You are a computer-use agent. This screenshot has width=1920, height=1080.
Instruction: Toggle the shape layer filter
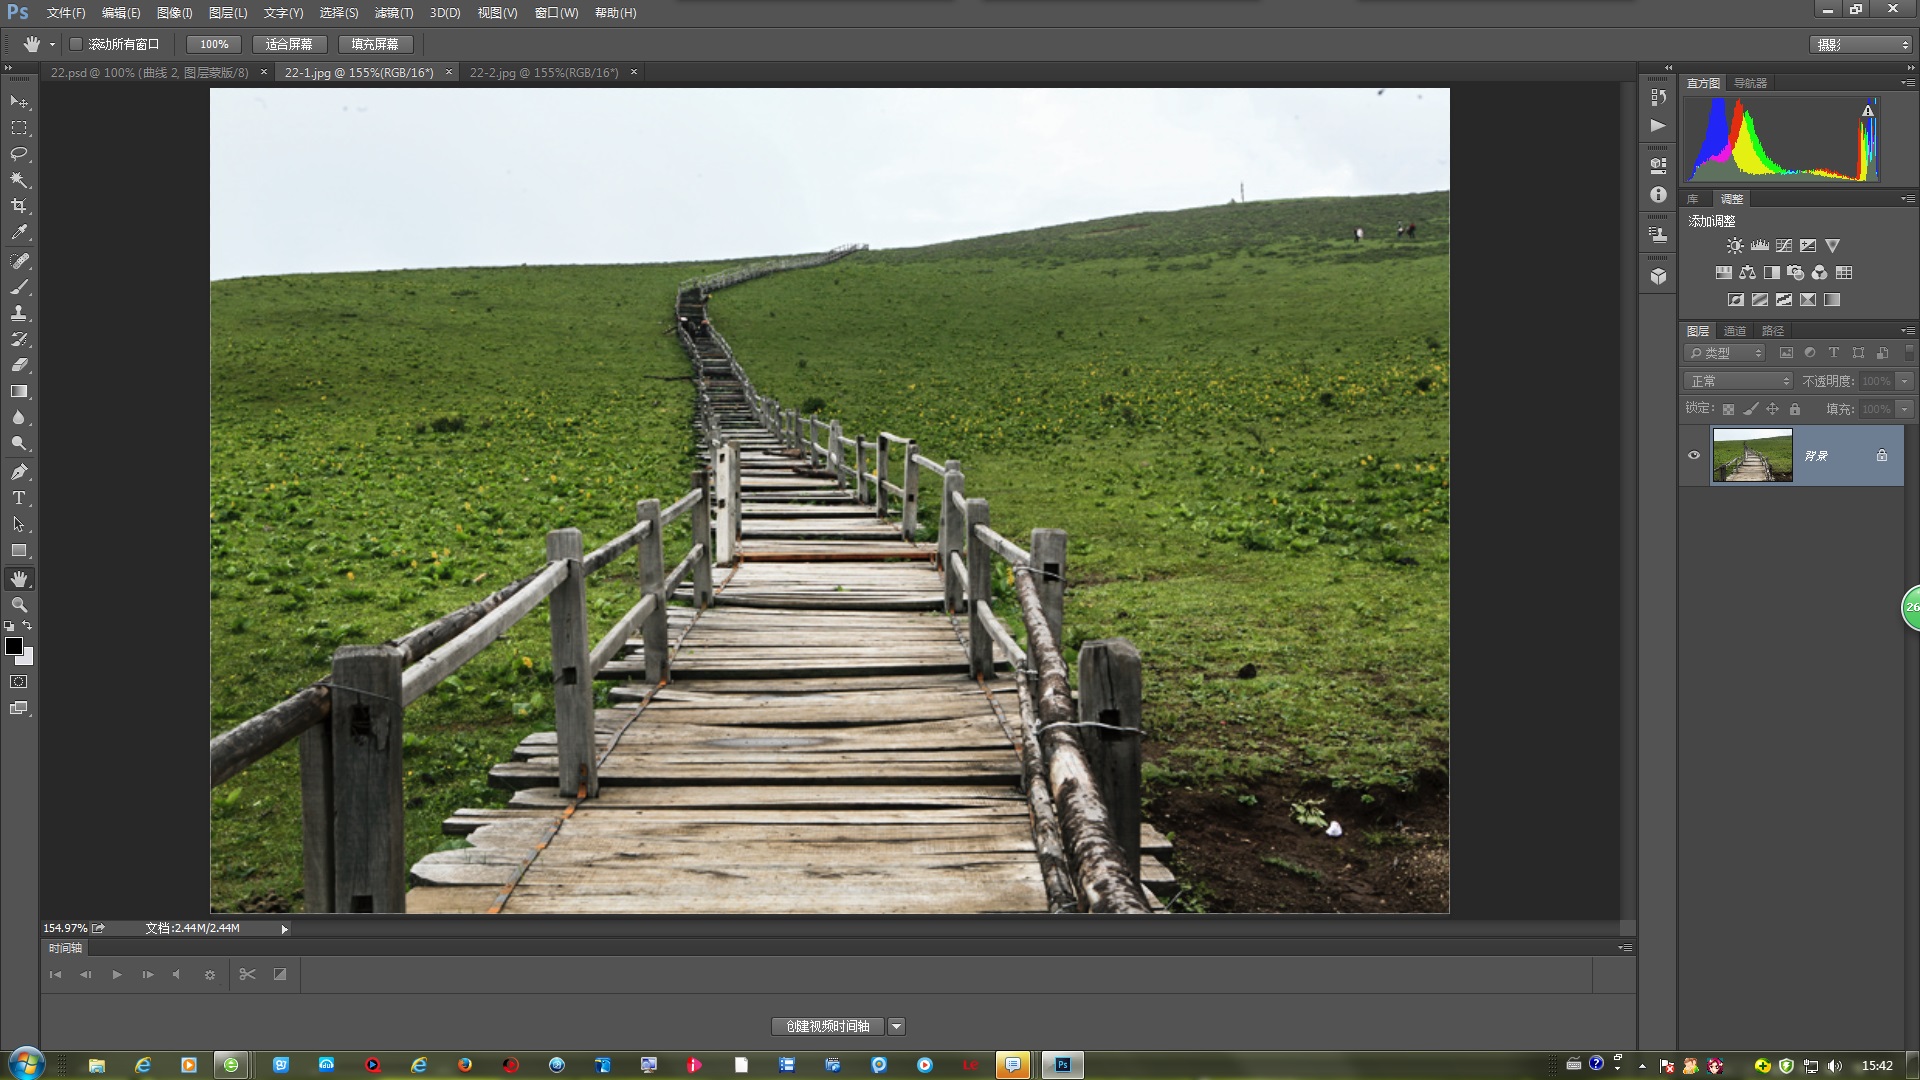pos(1858,353)
